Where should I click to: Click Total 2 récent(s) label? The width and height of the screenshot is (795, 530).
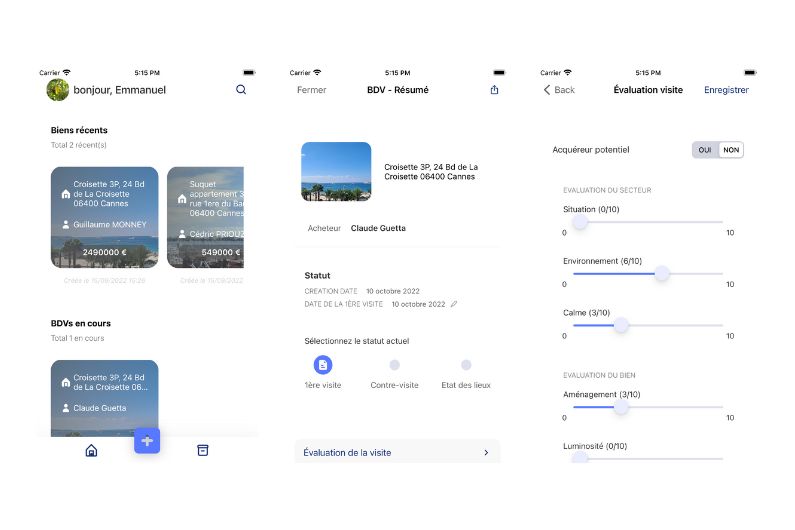[79, 145]
